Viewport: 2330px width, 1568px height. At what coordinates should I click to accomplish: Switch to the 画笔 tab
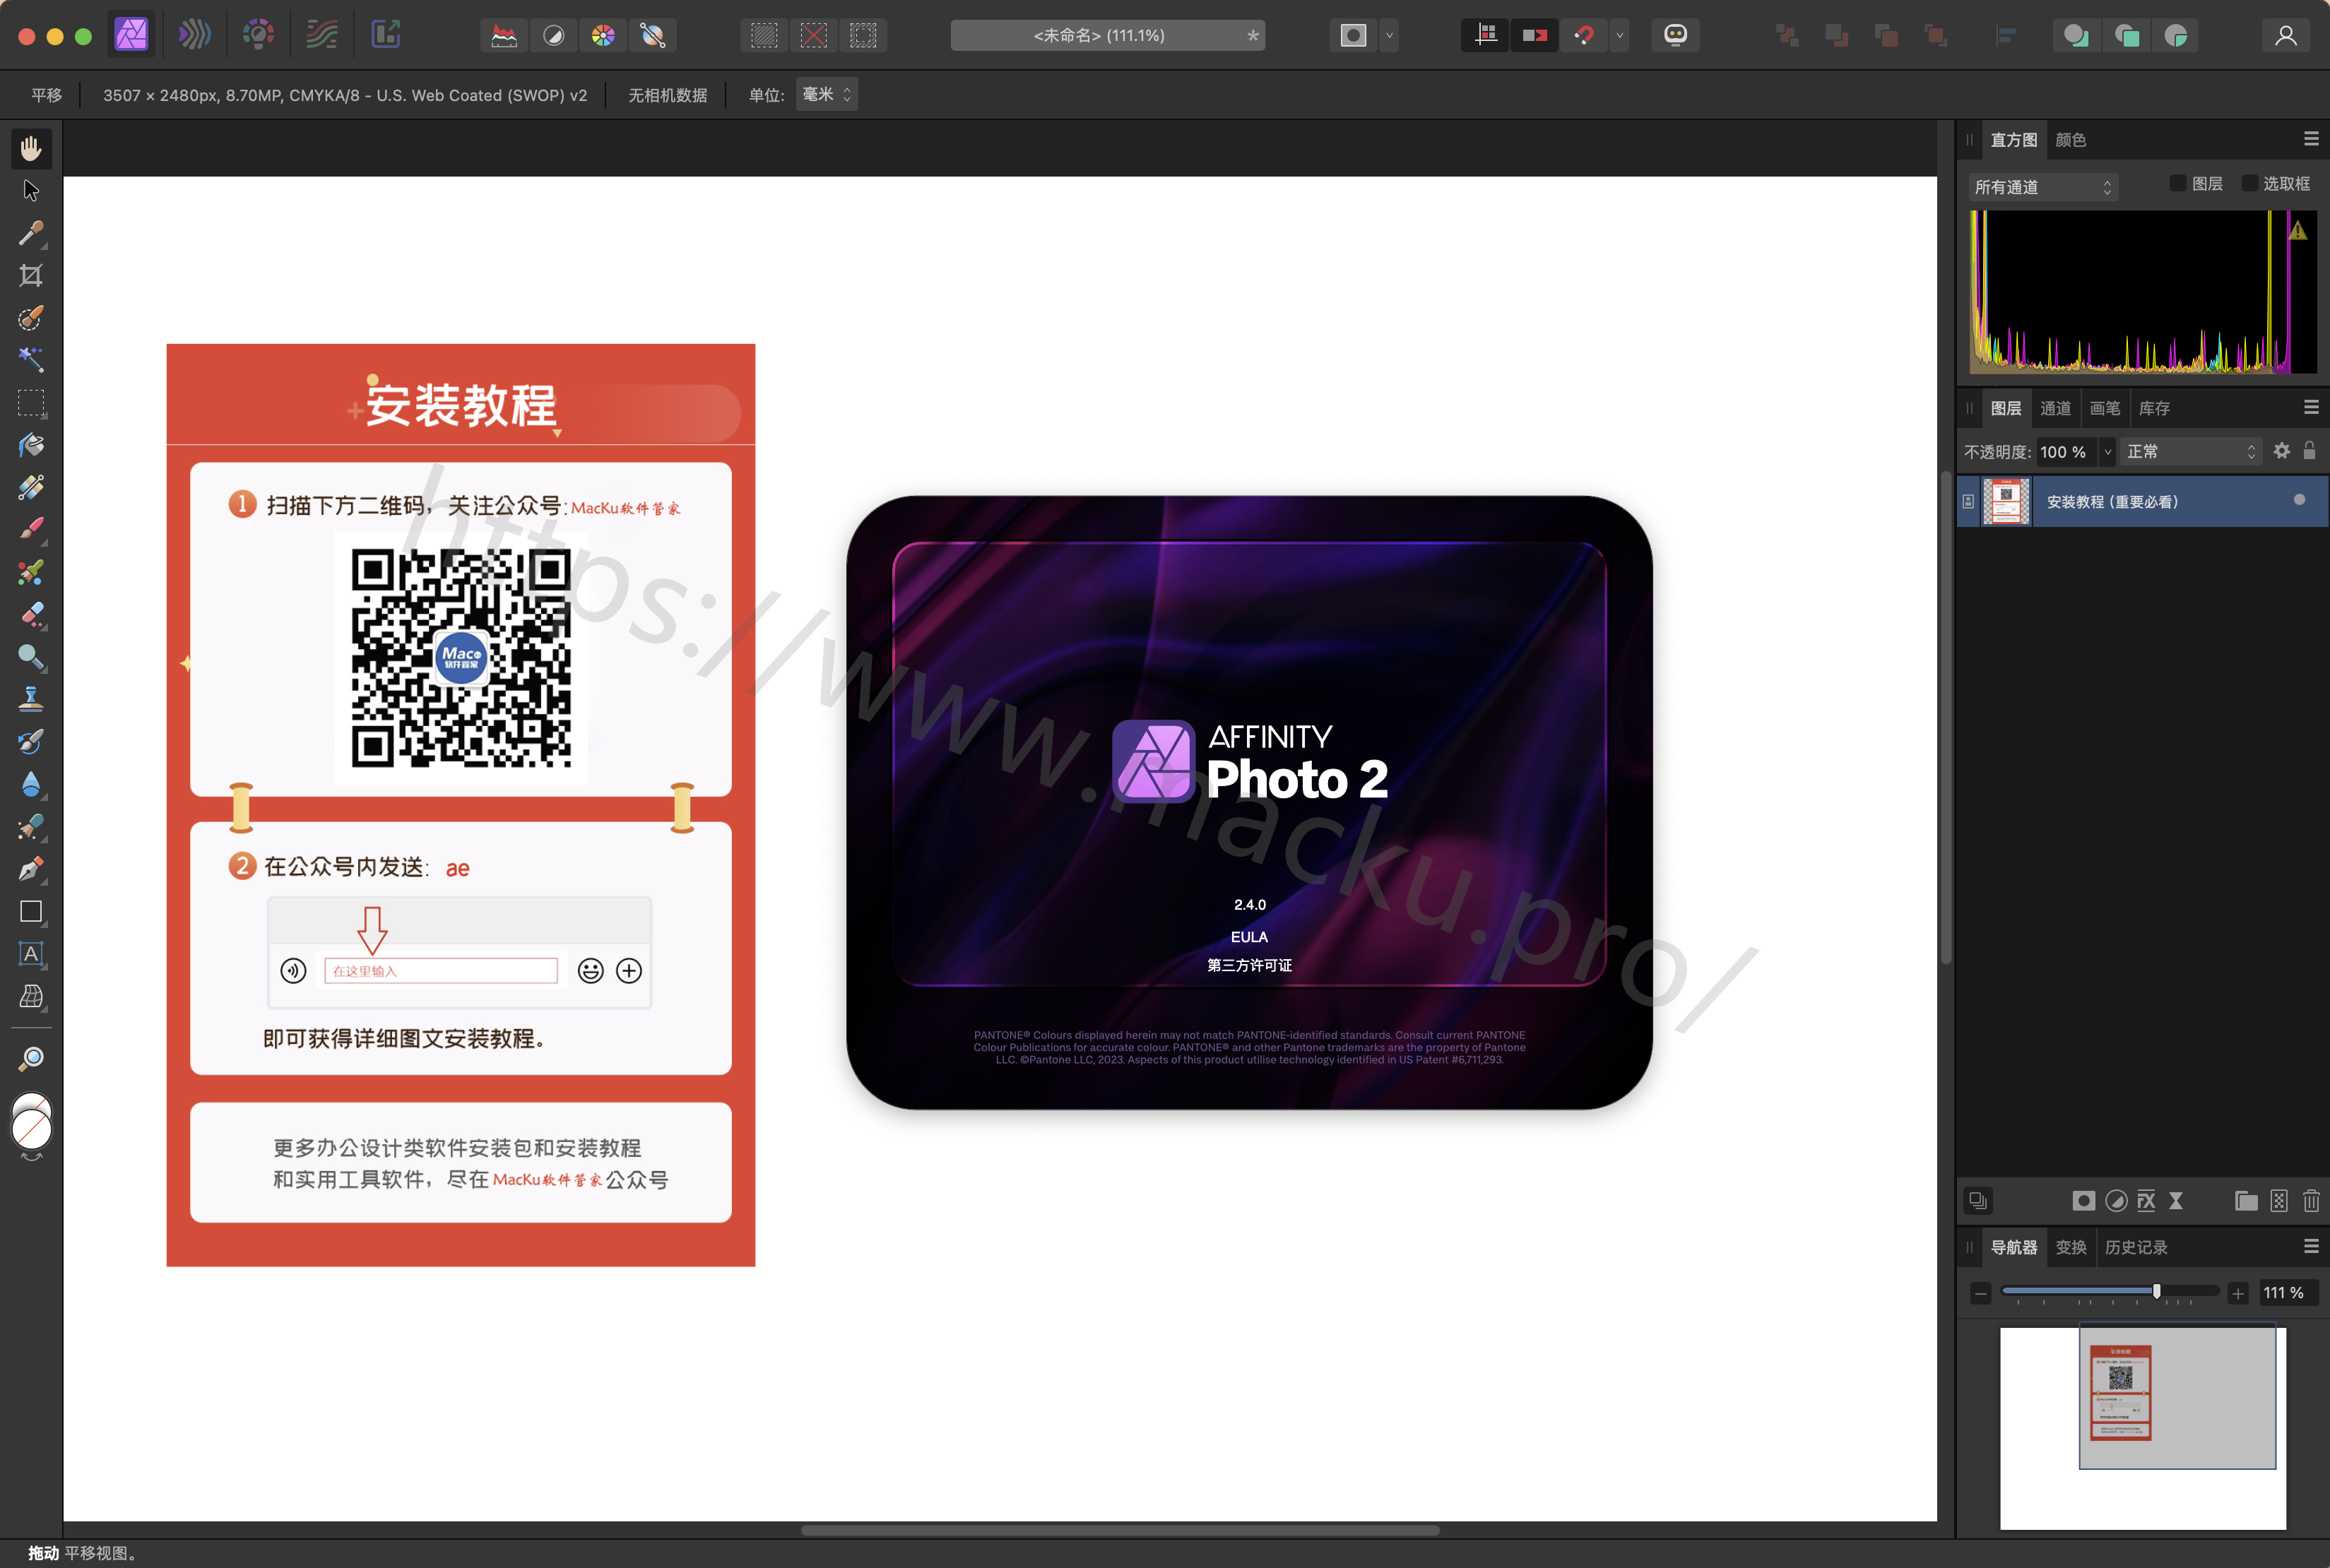pos(2104,408)
